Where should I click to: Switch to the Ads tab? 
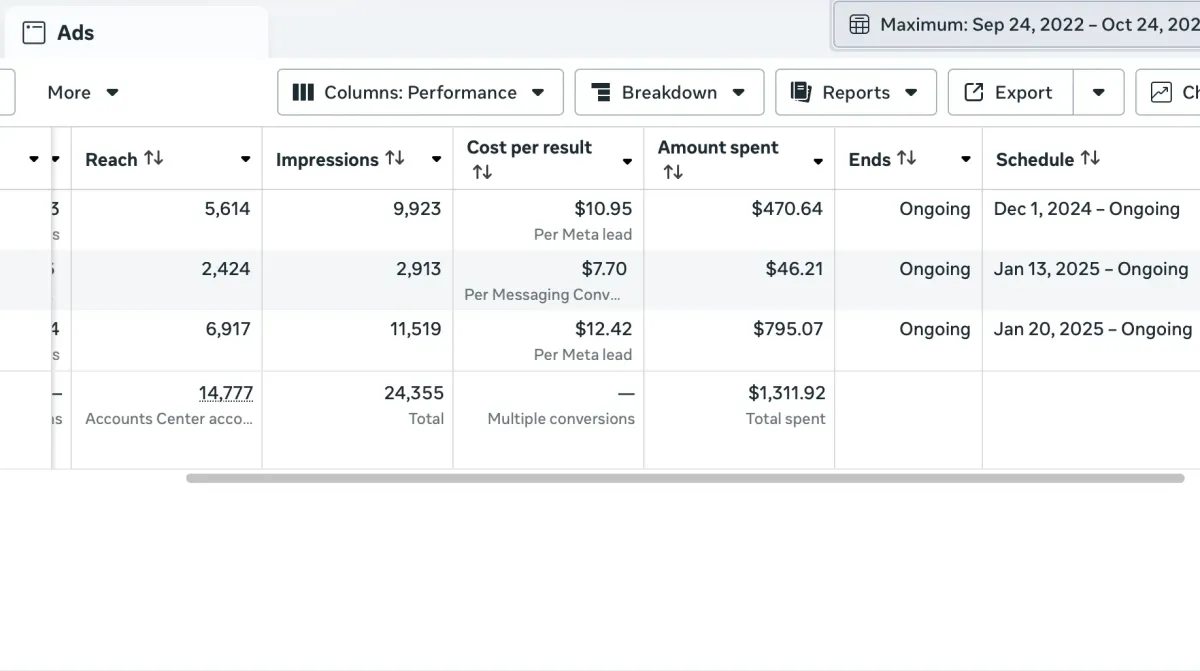75,33
